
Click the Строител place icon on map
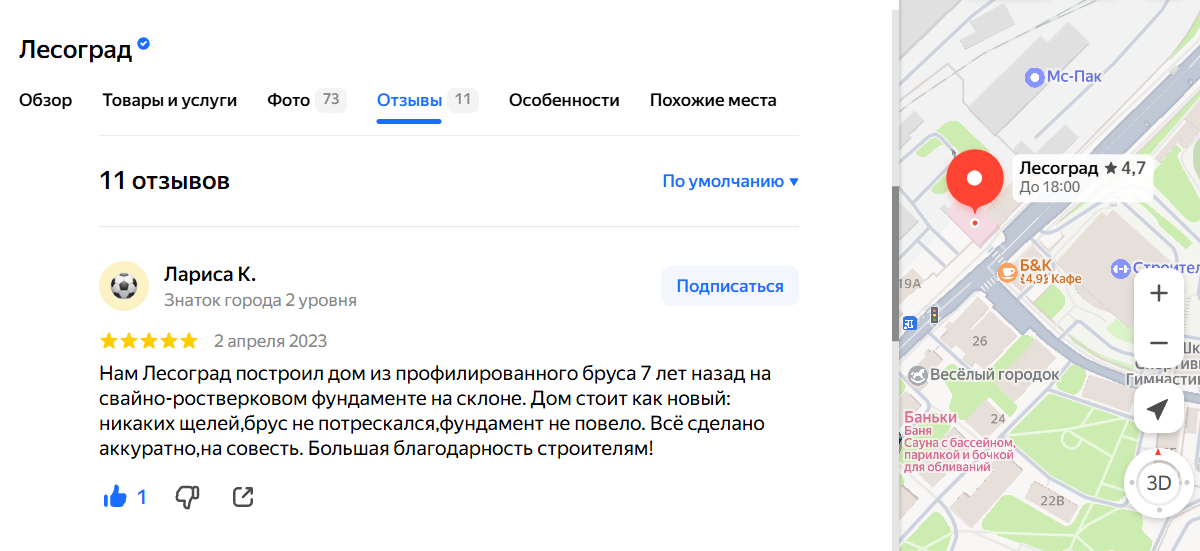[1120, 268]
